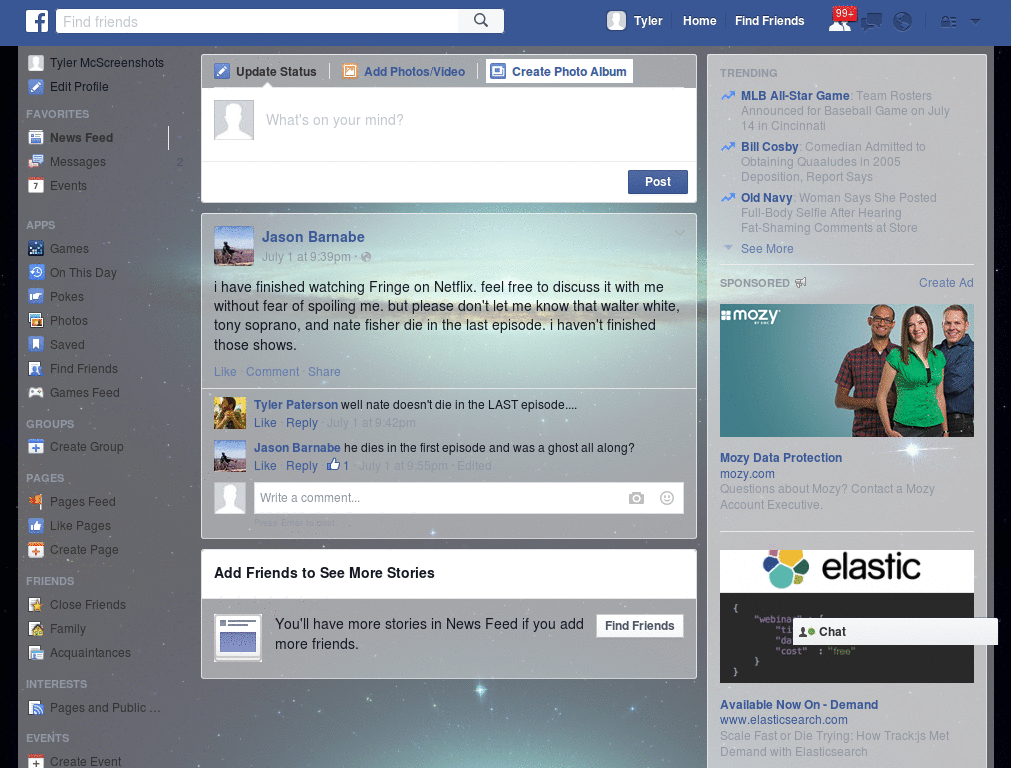Open the messages chat bubbles icon
Viewport: 1024px width, 768px height.
click(x=871, y=22)
